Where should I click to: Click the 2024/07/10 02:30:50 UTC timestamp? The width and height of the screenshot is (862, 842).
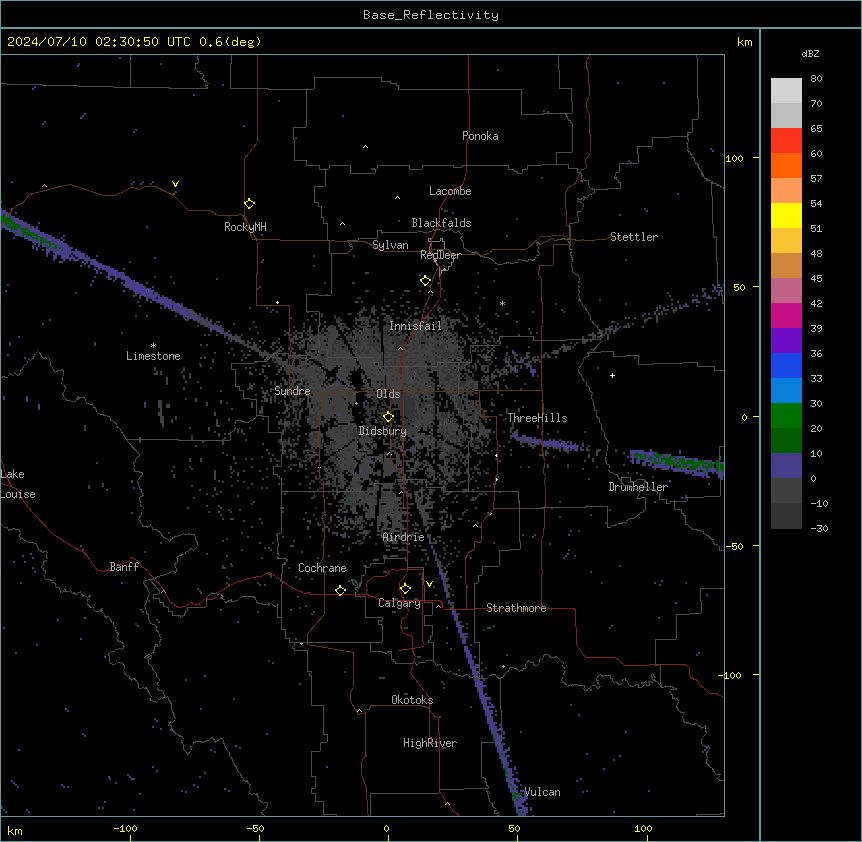point(98,42)
